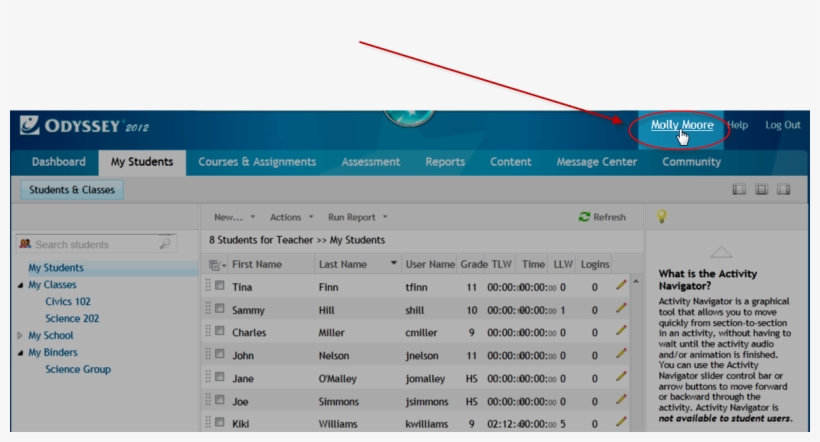Open the select-all checkbox dropdown in header
This screenshot has width=820, height=442.
click(217, 265)
